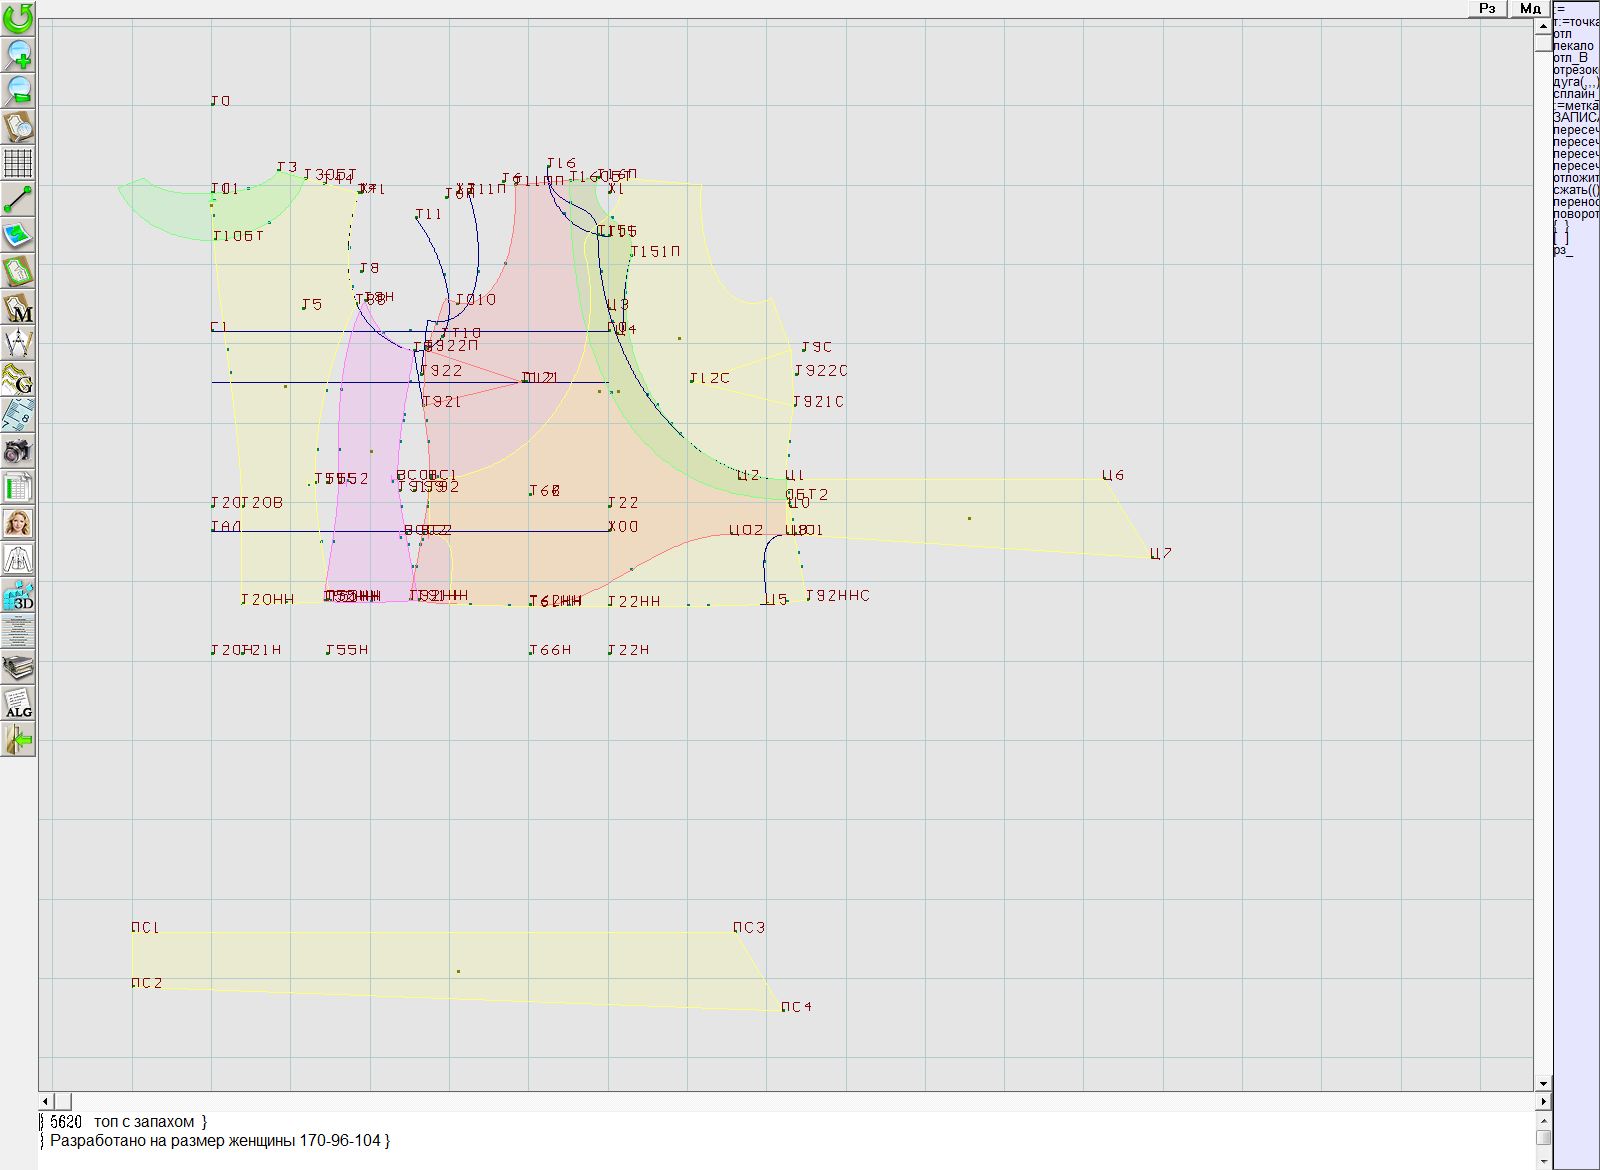
Task: Click the exit door icon
Action: [x=18, y=740]
